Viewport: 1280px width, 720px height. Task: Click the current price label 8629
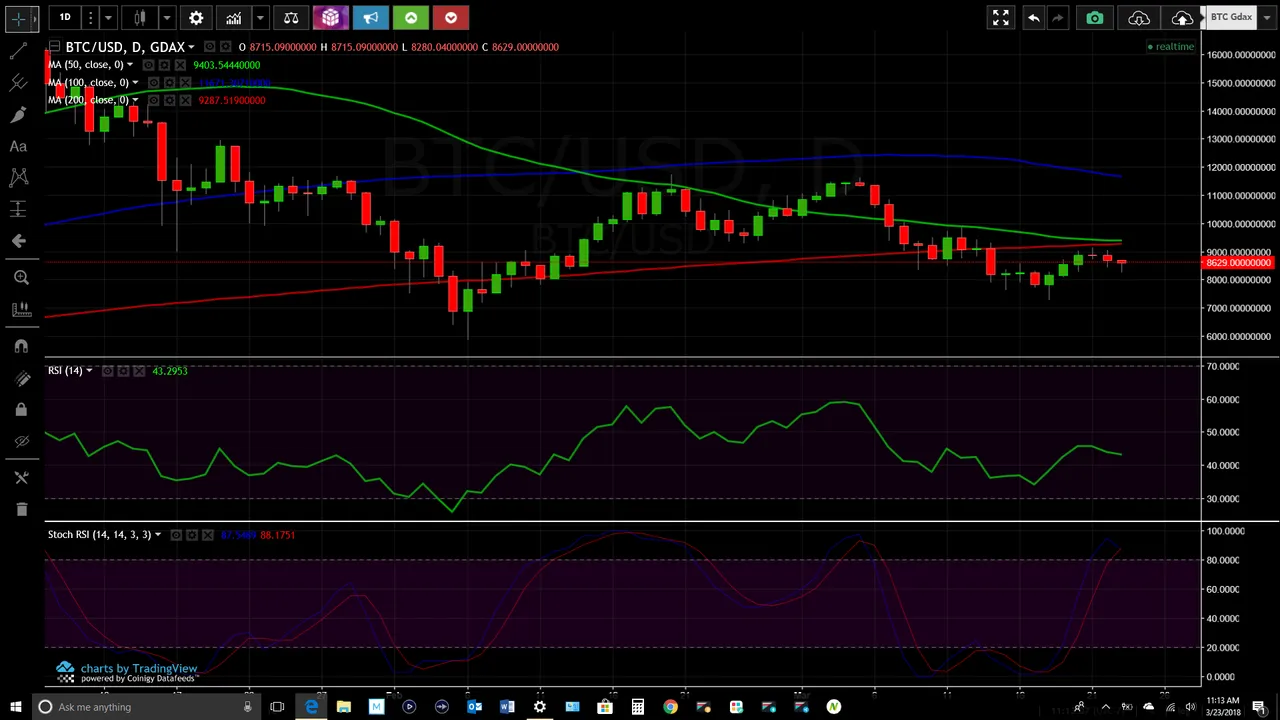tap(1238, 263)
